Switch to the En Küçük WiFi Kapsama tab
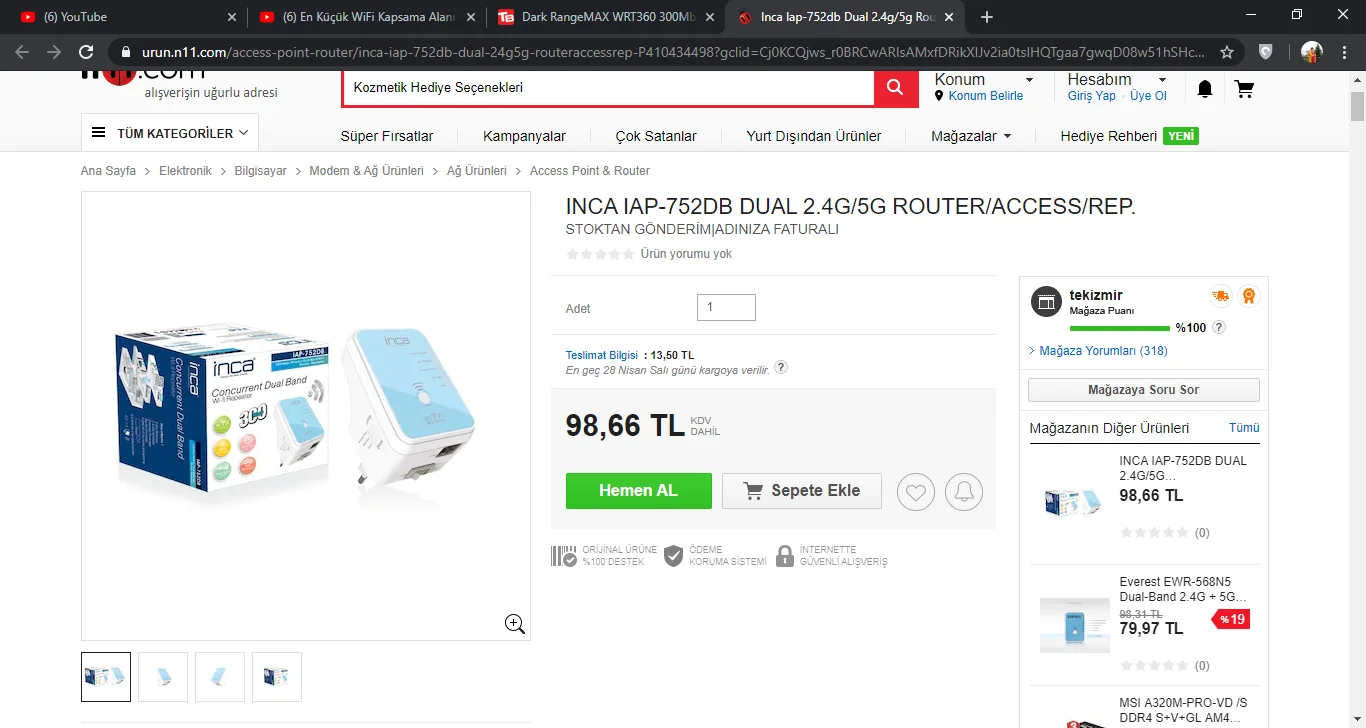This screenshot has height=728, width=1366. tap(367, 17)
